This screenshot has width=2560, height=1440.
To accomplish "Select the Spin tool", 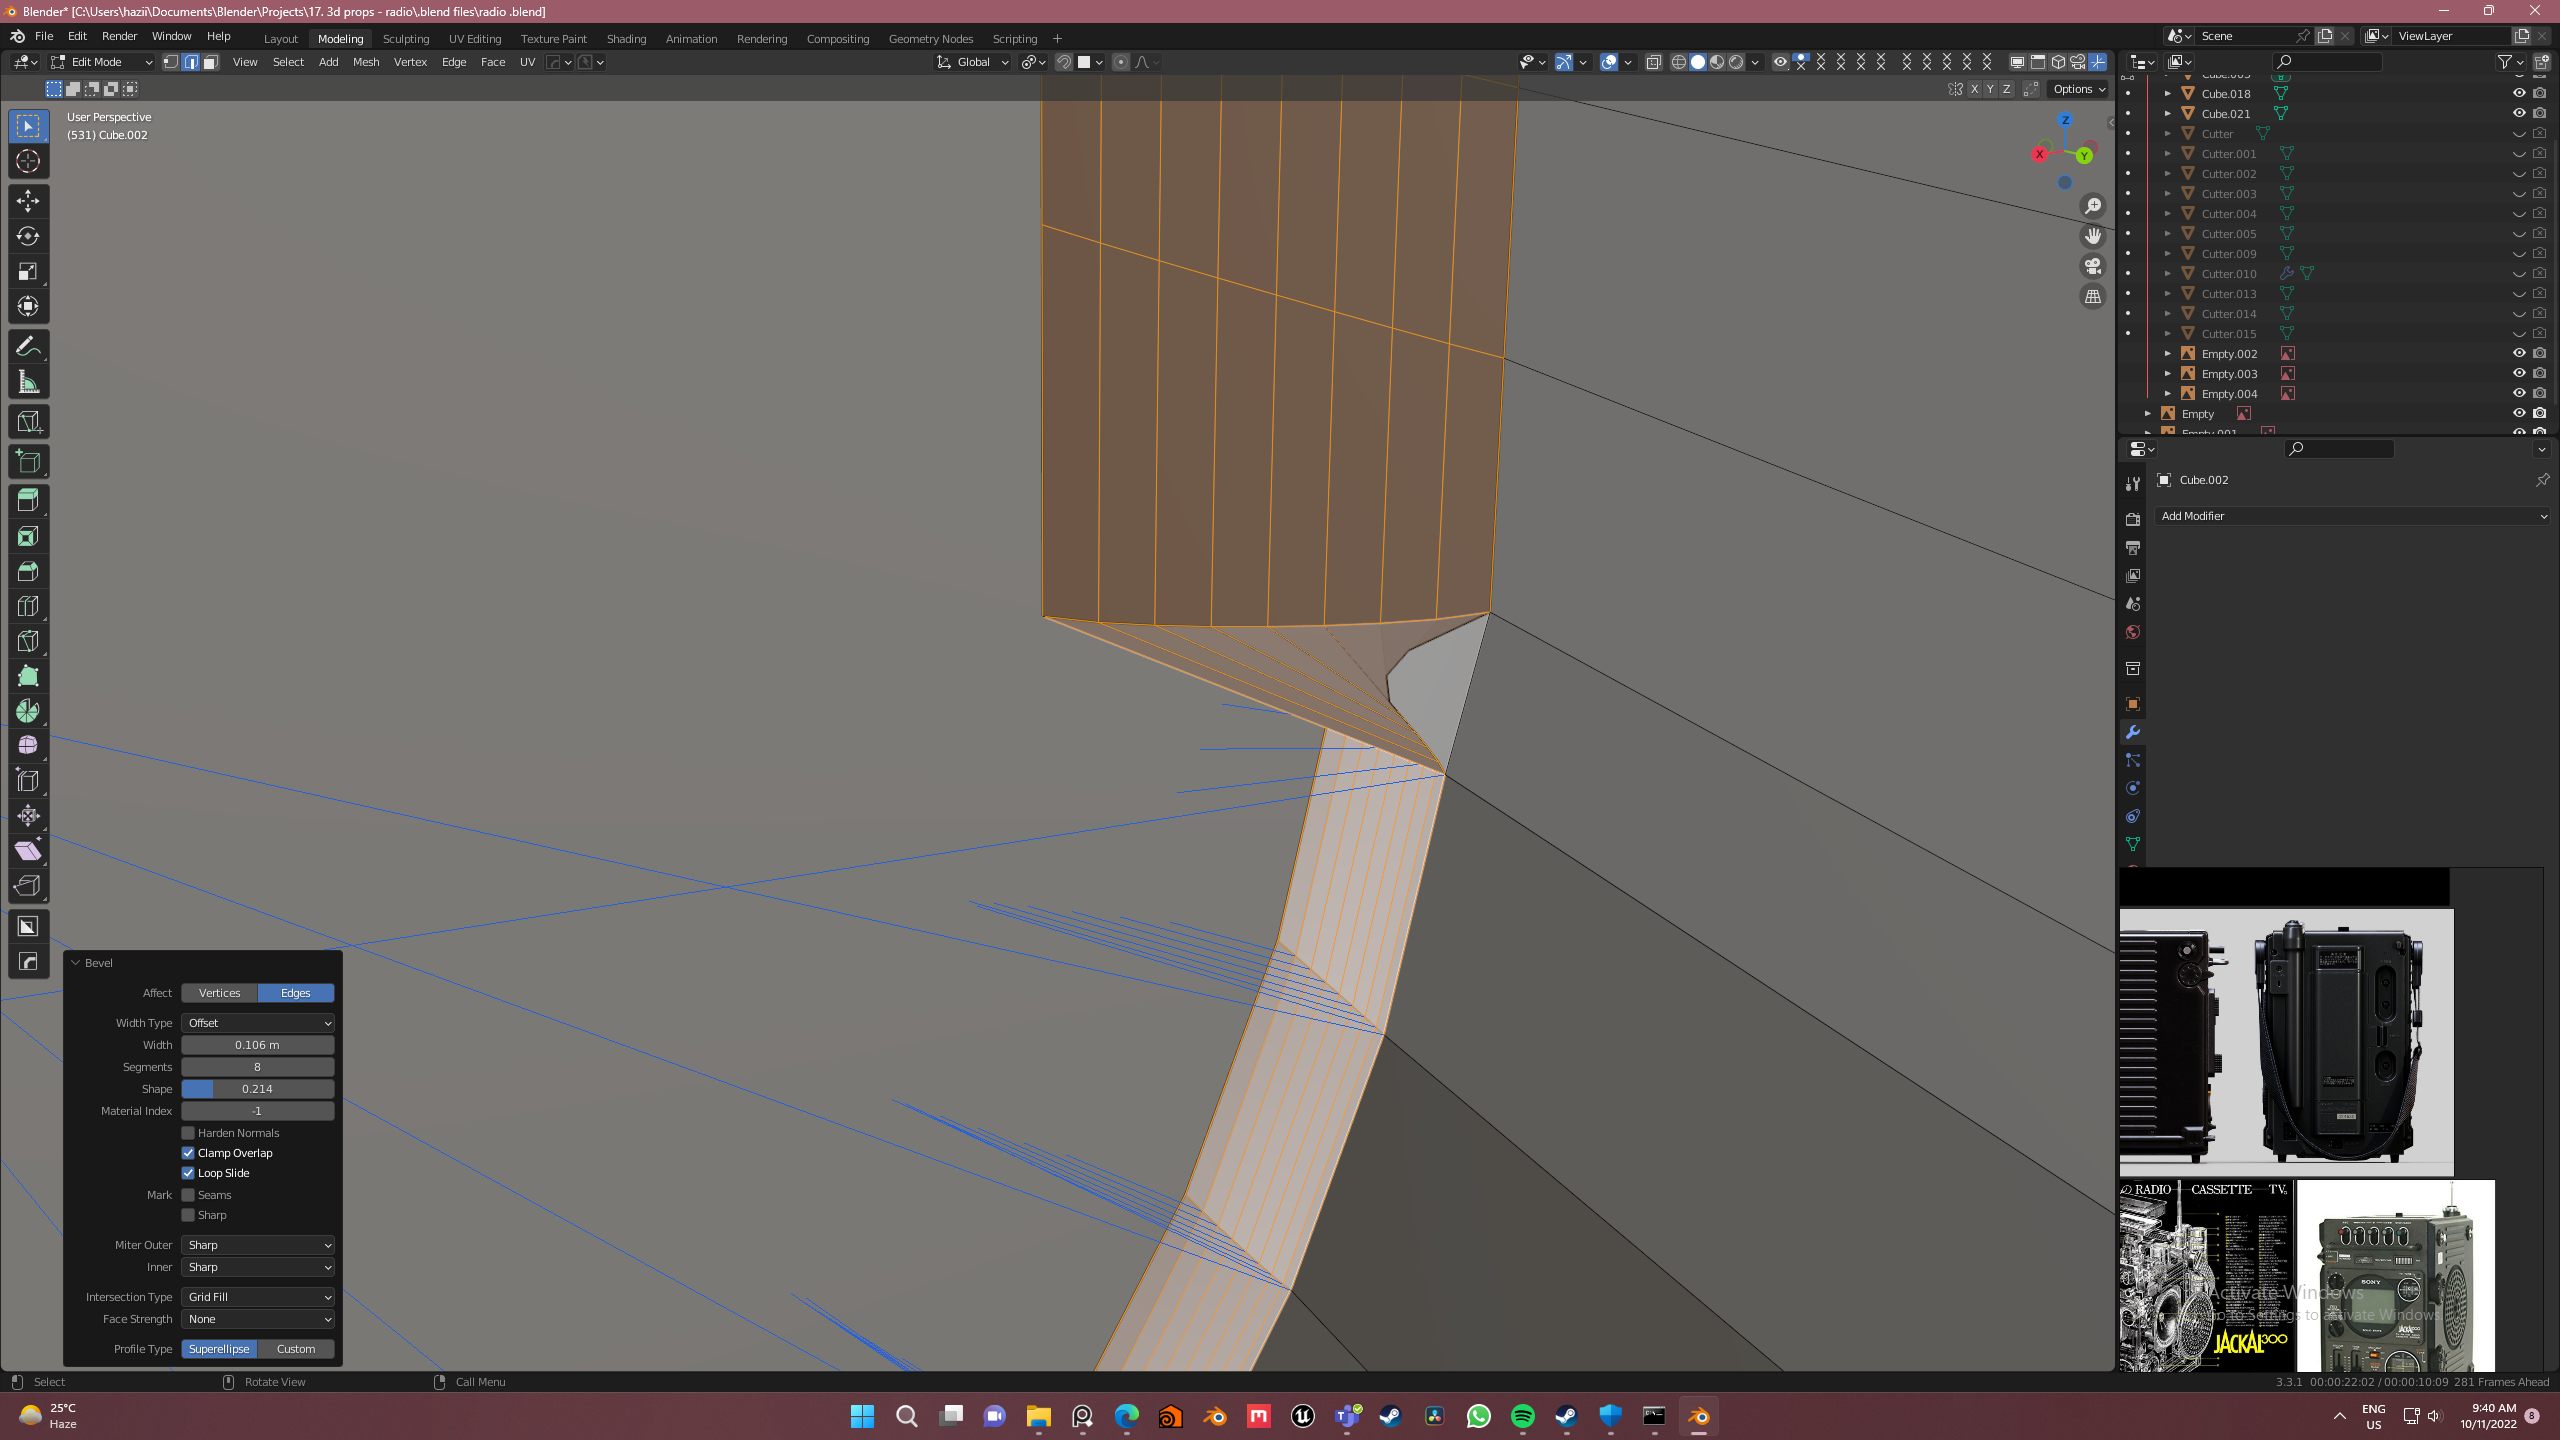I will (x=28, y=712).
